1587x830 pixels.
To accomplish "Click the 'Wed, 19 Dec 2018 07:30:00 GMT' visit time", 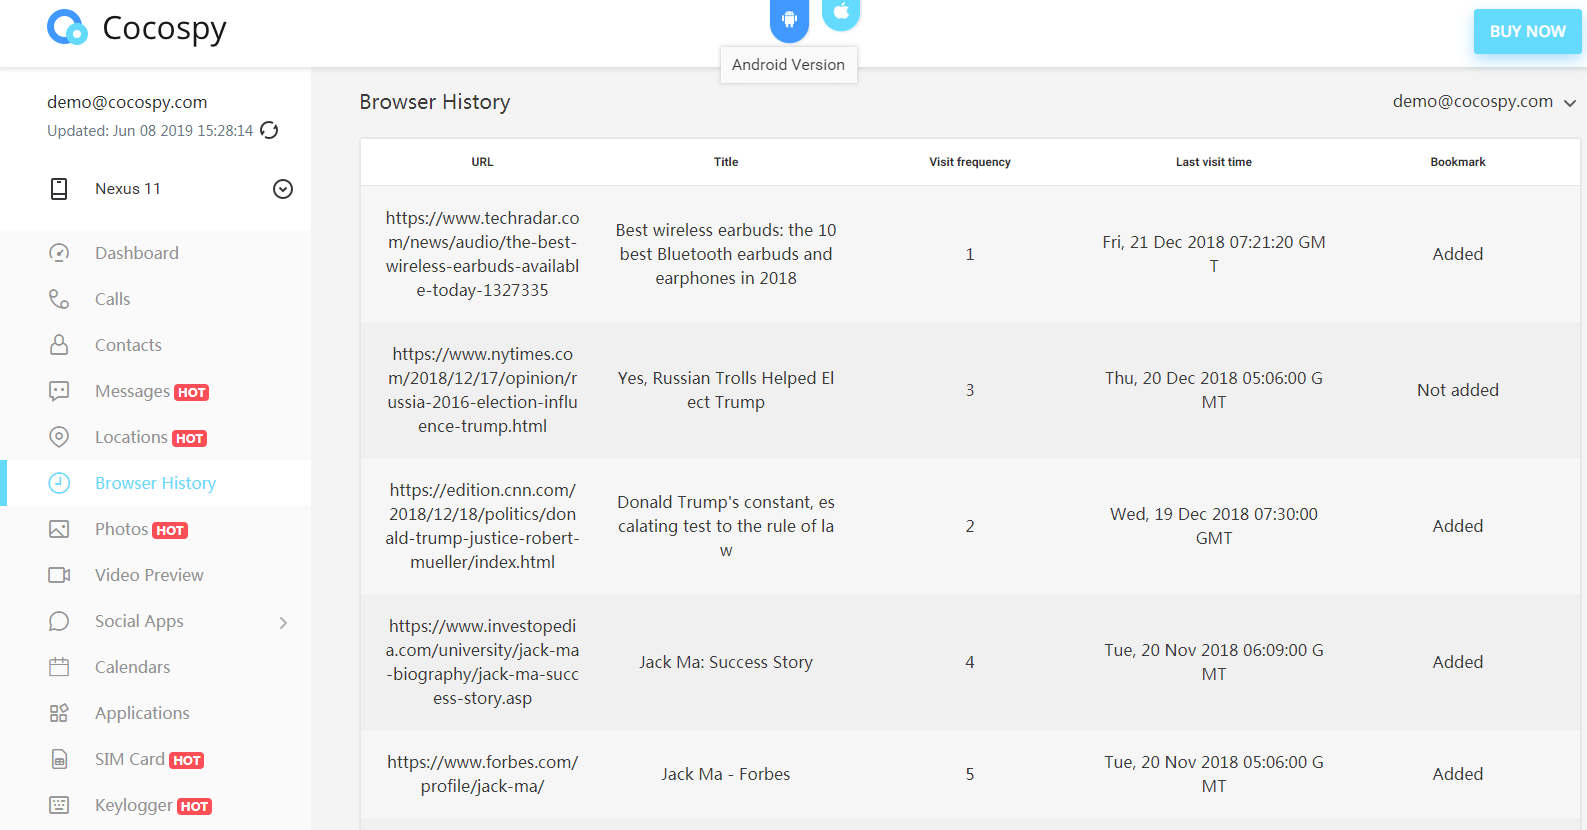I will click(1214, 526).
